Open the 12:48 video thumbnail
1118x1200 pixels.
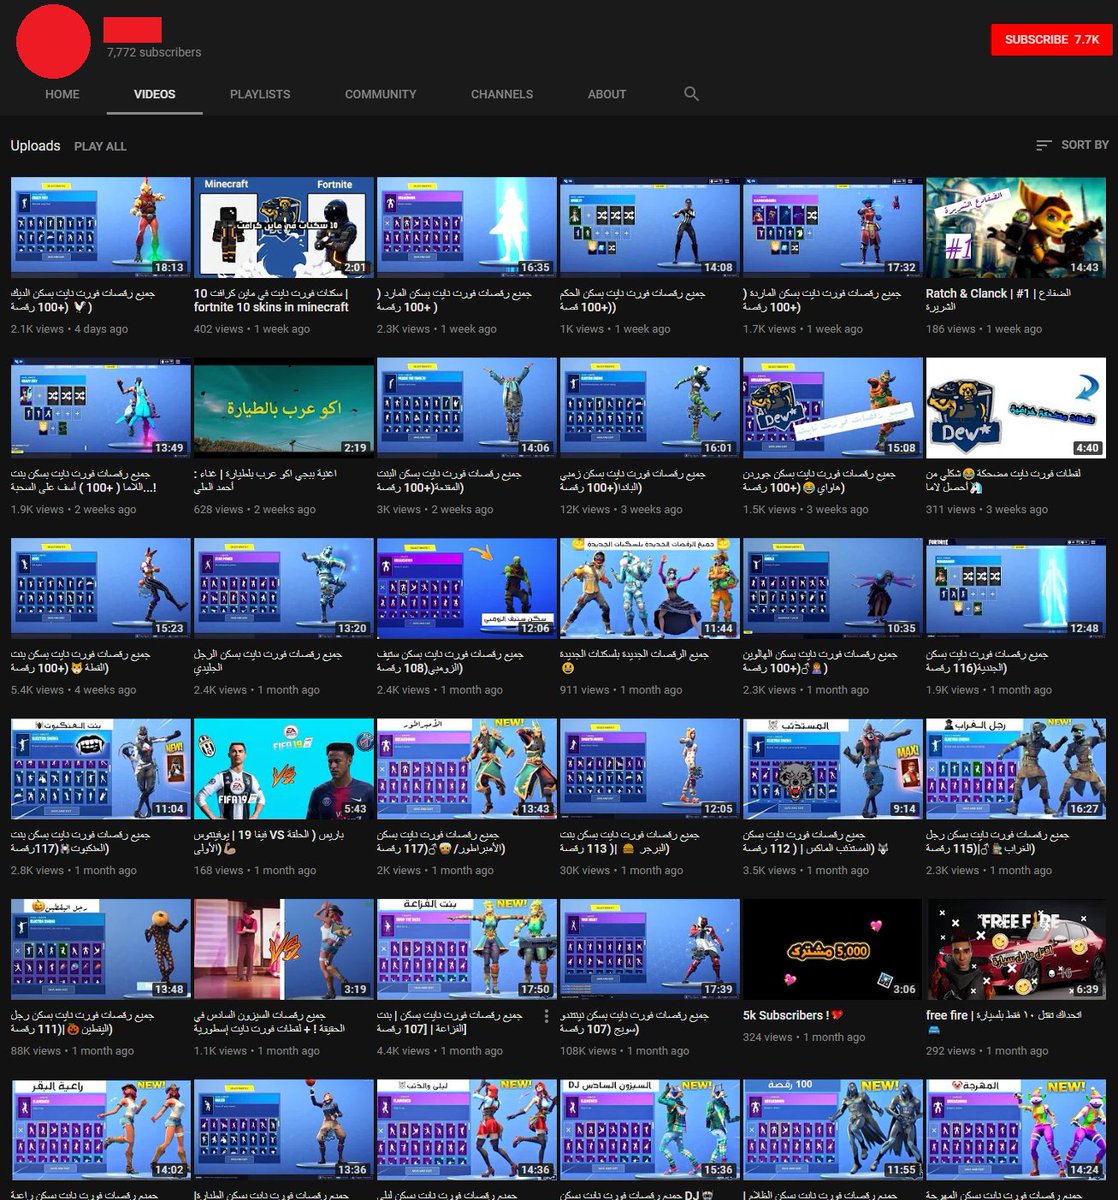pos(1016,589)
